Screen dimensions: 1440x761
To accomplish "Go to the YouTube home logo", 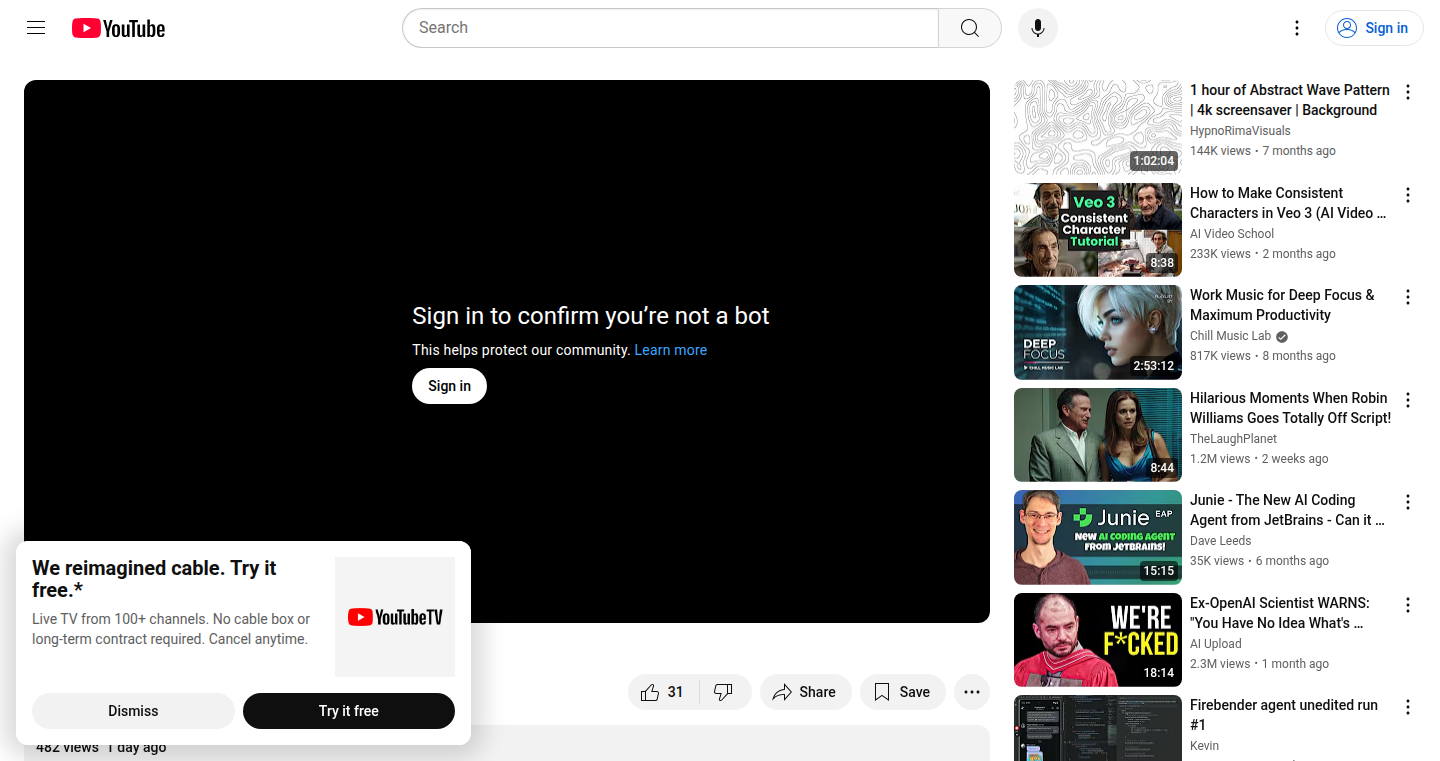I will [x=118, y=28].
